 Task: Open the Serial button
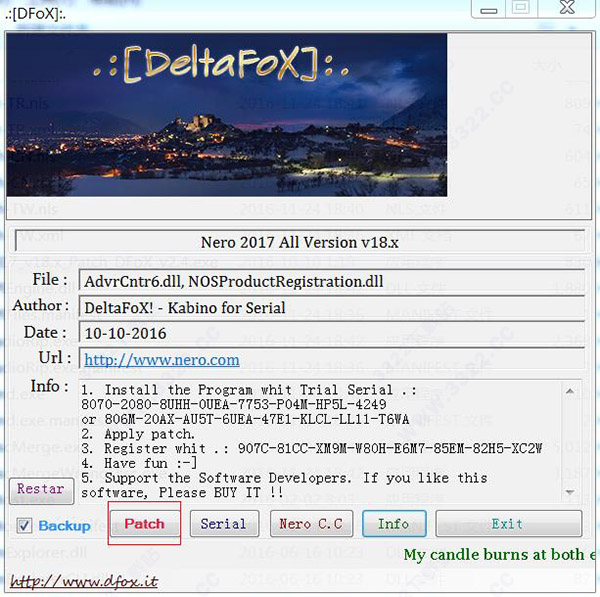224,524
